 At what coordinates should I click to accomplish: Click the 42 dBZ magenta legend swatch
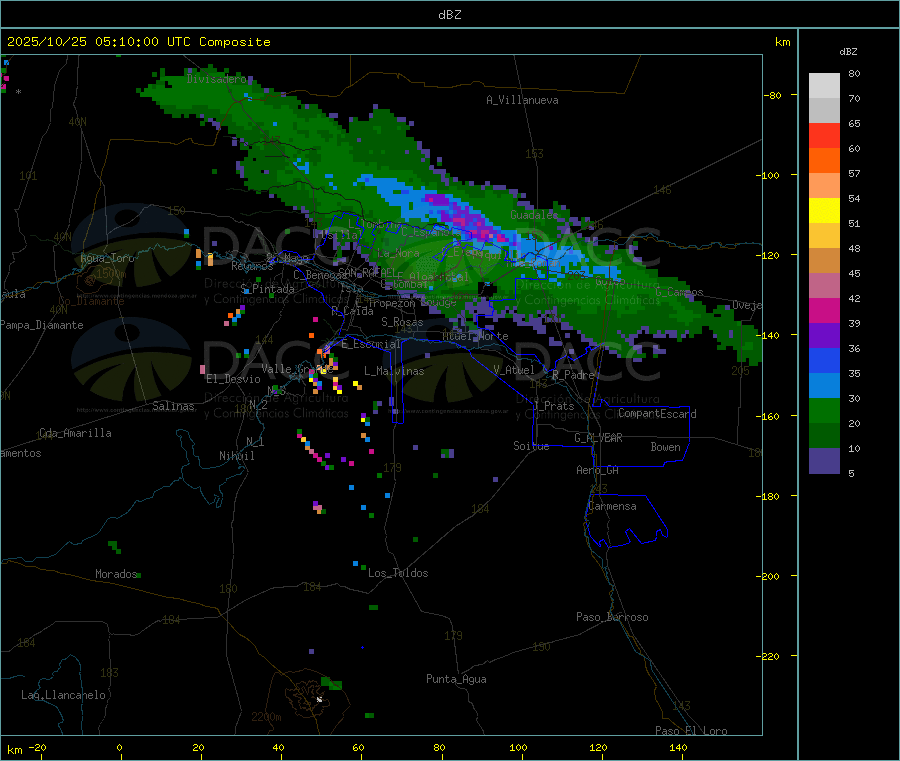coord(824,310)
